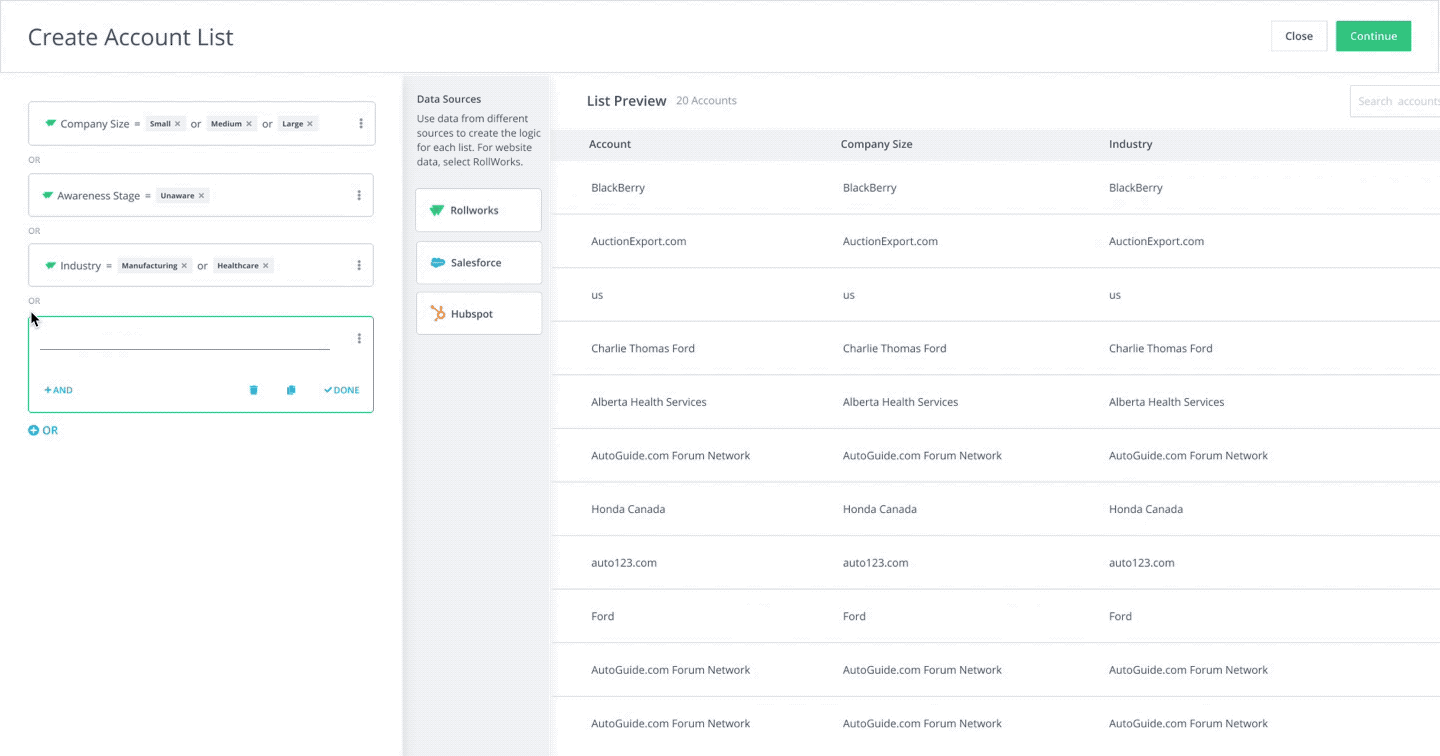Remove the Manufacturing industry tag
Image resolution: width=1440 pixels, height=756 pixels.
(x=184, y=266)
